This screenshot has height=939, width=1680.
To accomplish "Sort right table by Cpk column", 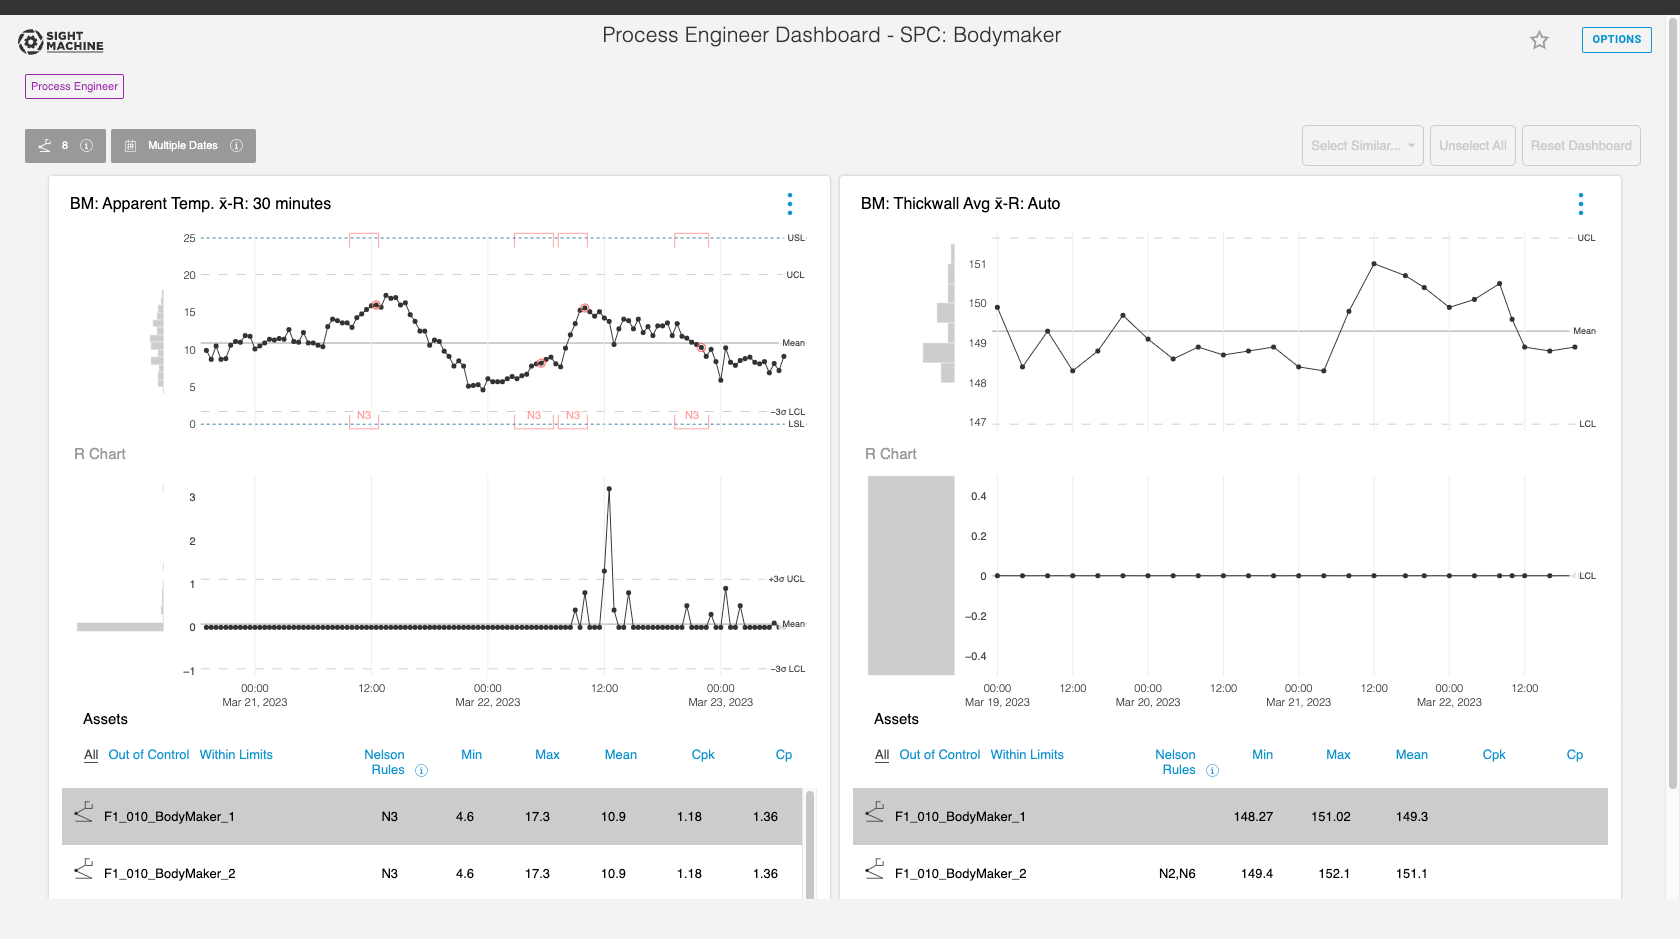I will point(1494,755).
